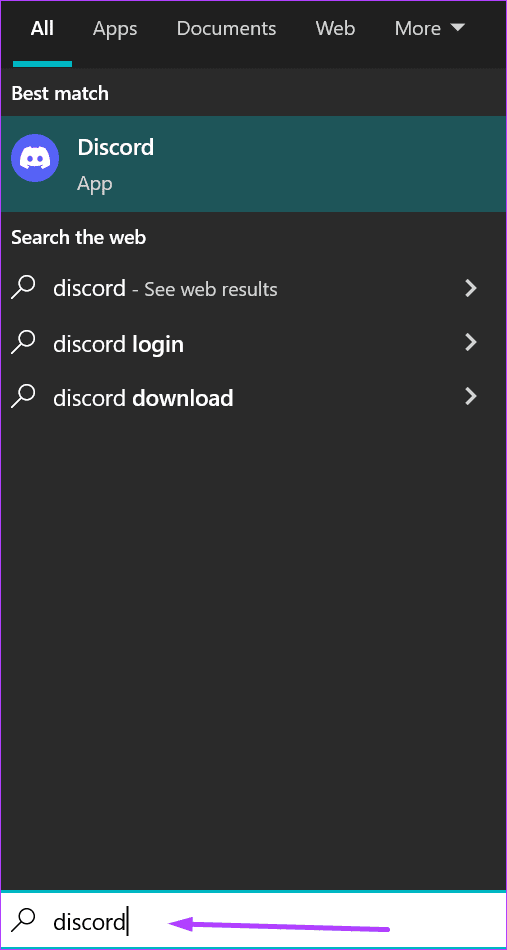Click magnifier icon beside 'discord login'

(x=24, y=342)
